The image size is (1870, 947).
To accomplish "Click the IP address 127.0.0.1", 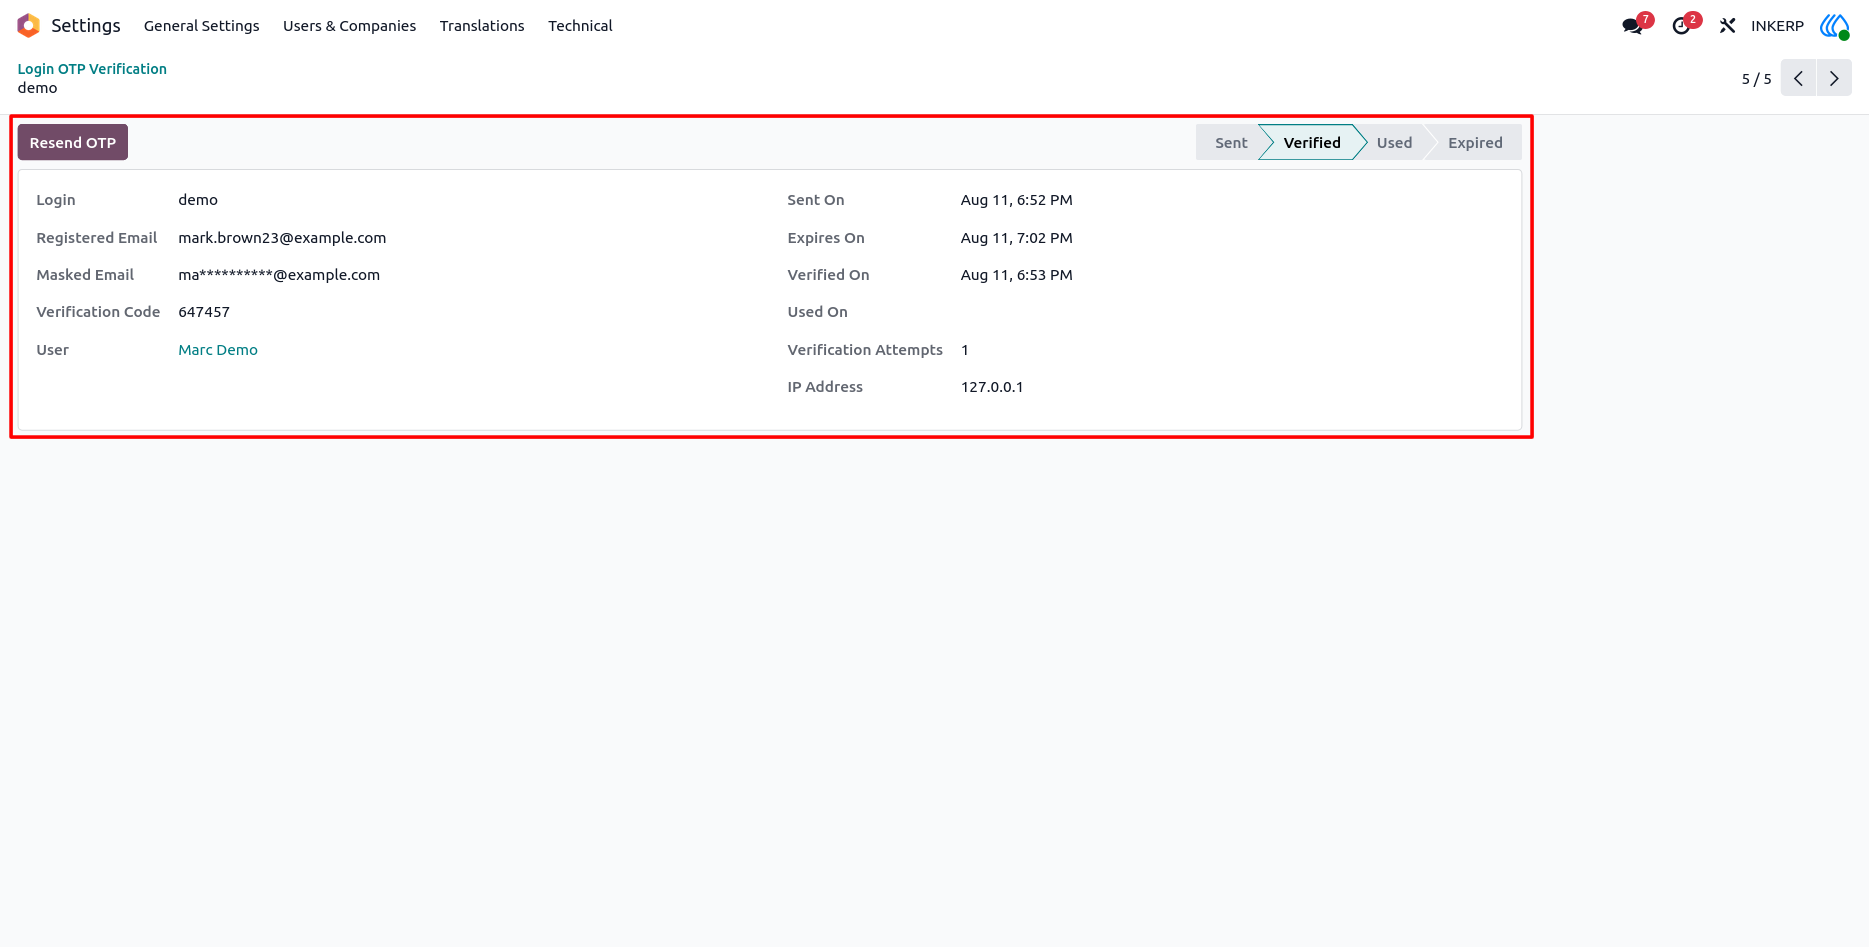I will tap(992, 387).
